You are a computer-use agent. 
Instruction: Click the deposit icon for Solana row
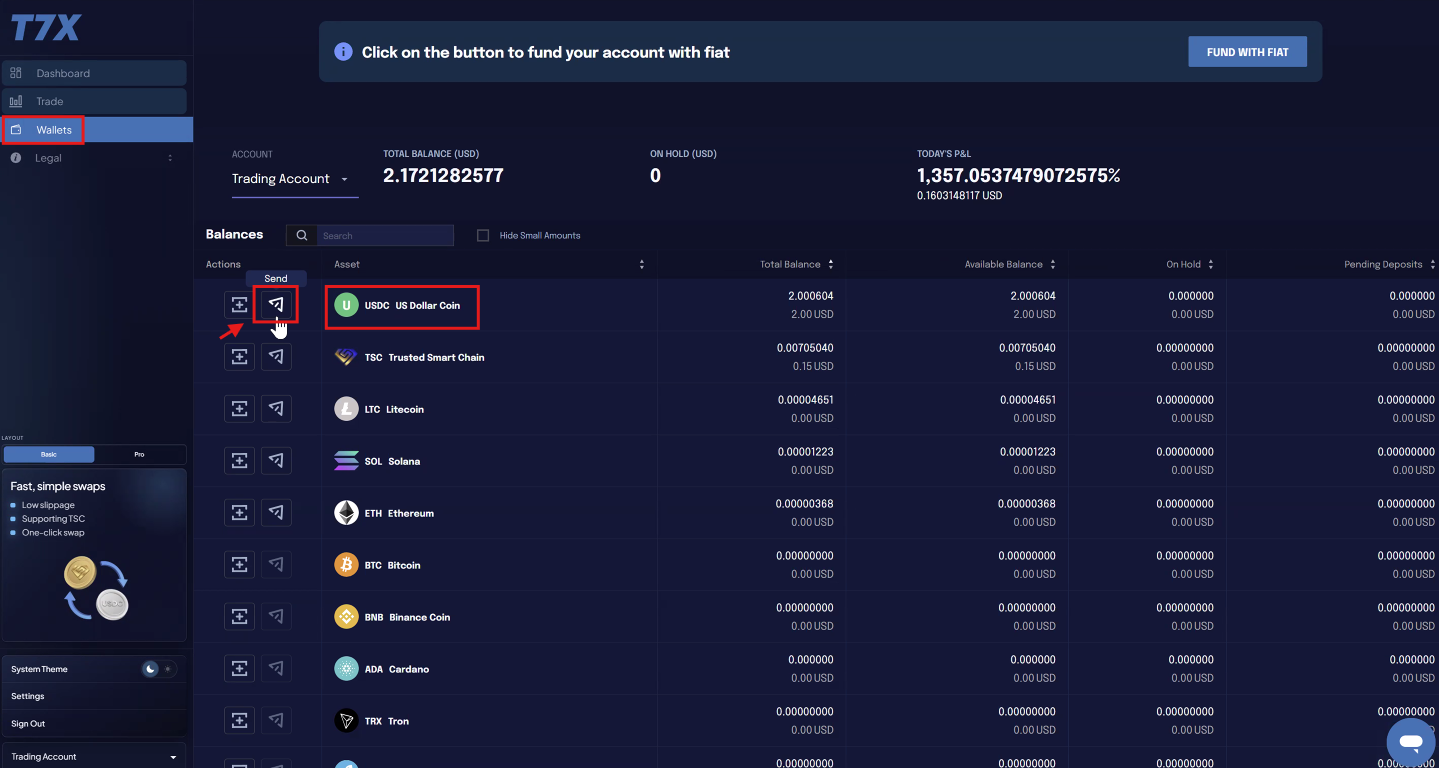(239, 460)
